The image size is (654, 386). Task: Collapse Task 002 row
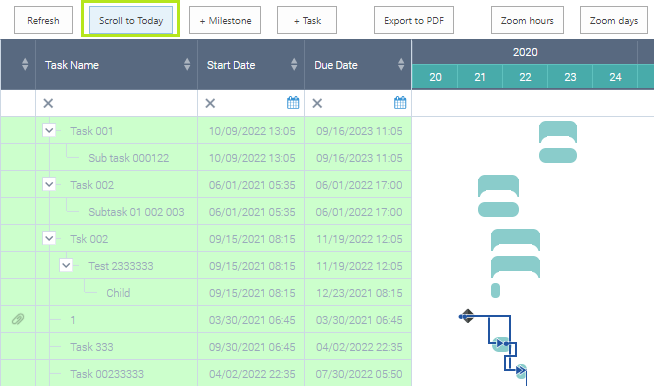pos(49,184)
